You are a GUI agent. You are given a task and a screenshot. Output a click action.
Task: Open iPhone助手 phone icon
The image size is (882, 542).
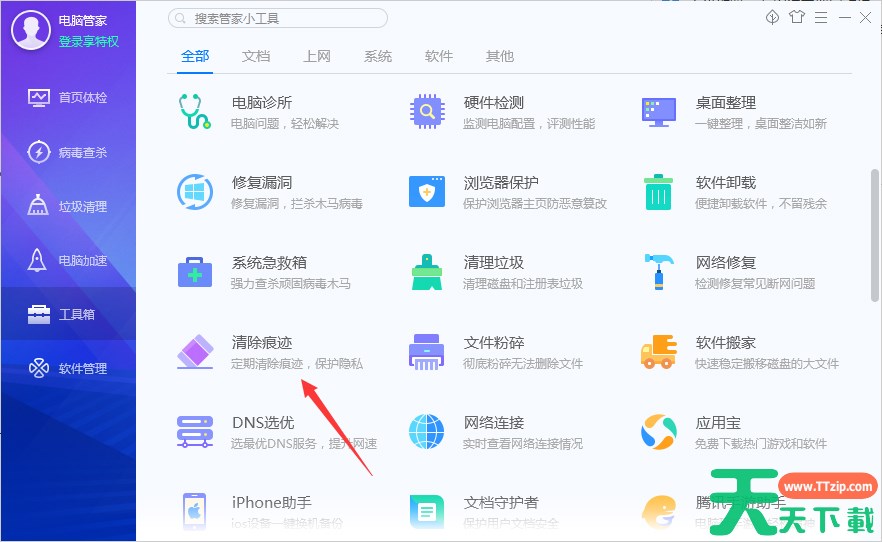coord(195,511)
